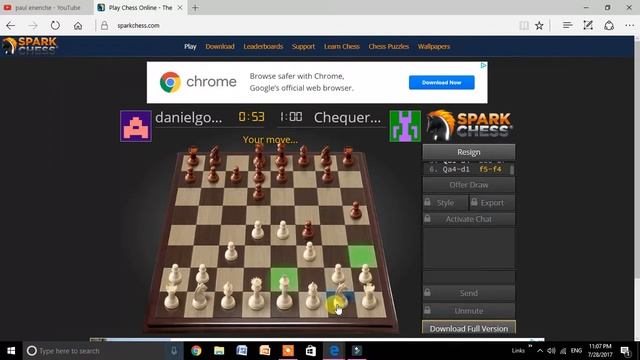Click the highlighted green square near right edge
The height and width of the screenshot is (360, 640).
[362, 256]
